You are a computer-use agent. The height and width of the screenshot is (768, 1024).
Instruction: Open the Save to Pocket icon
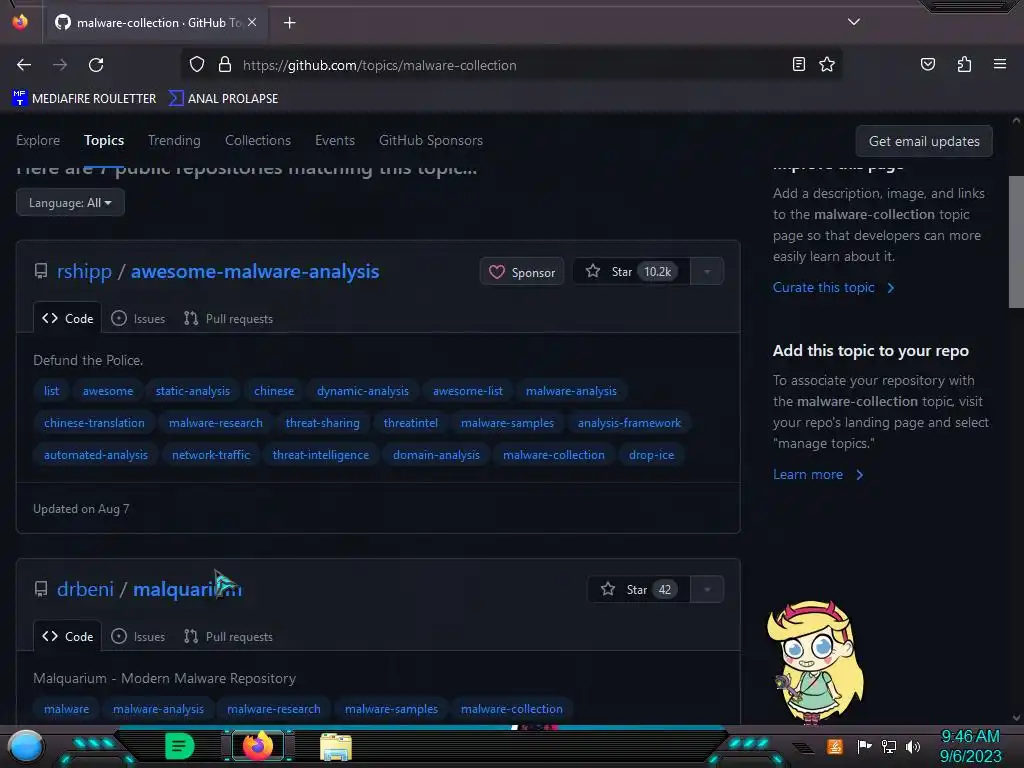[x=927, y=64]
